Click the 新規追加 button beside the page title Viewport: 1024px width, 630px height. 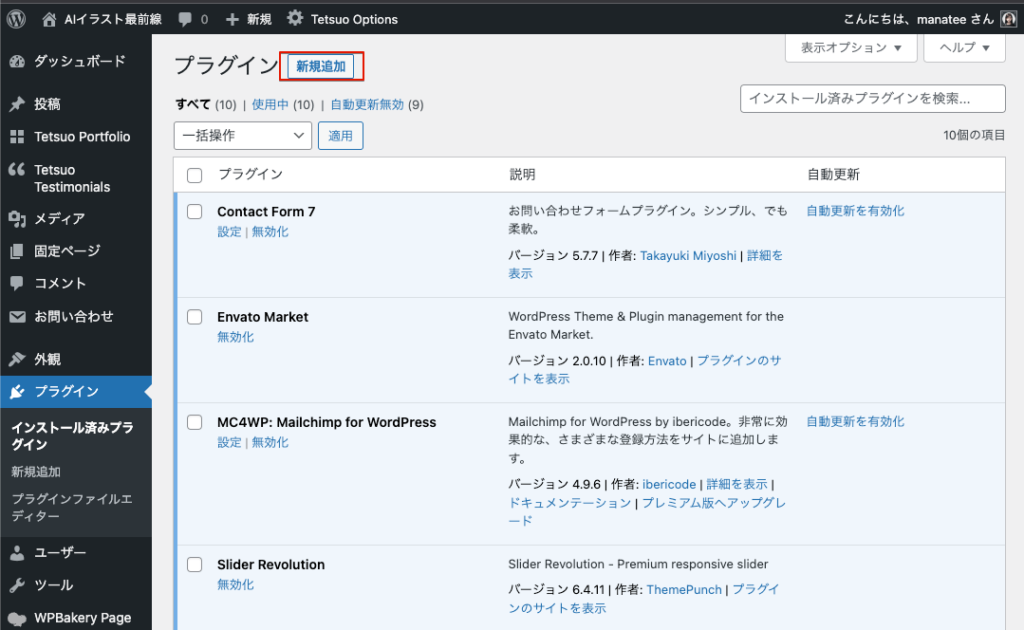[321, 66]
